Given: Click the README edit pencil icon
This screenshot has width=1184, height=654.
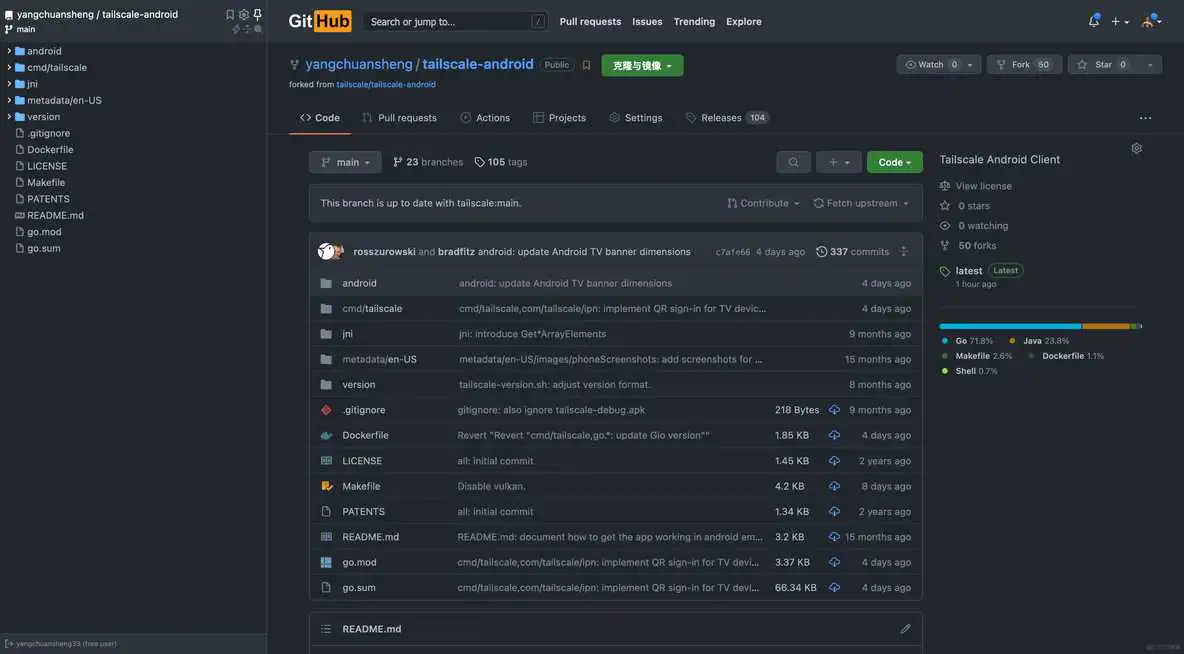Looking at the screenshot, I should point(905,628).
